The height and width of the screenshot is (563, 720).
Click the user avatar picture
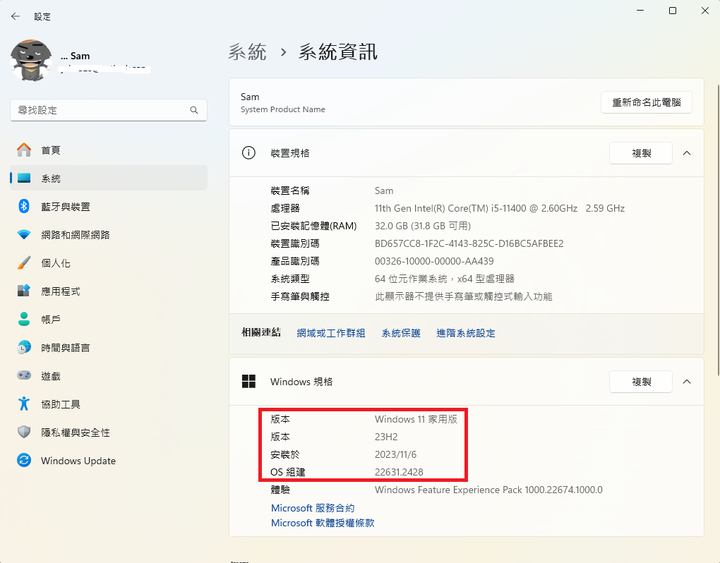point(31,60)
